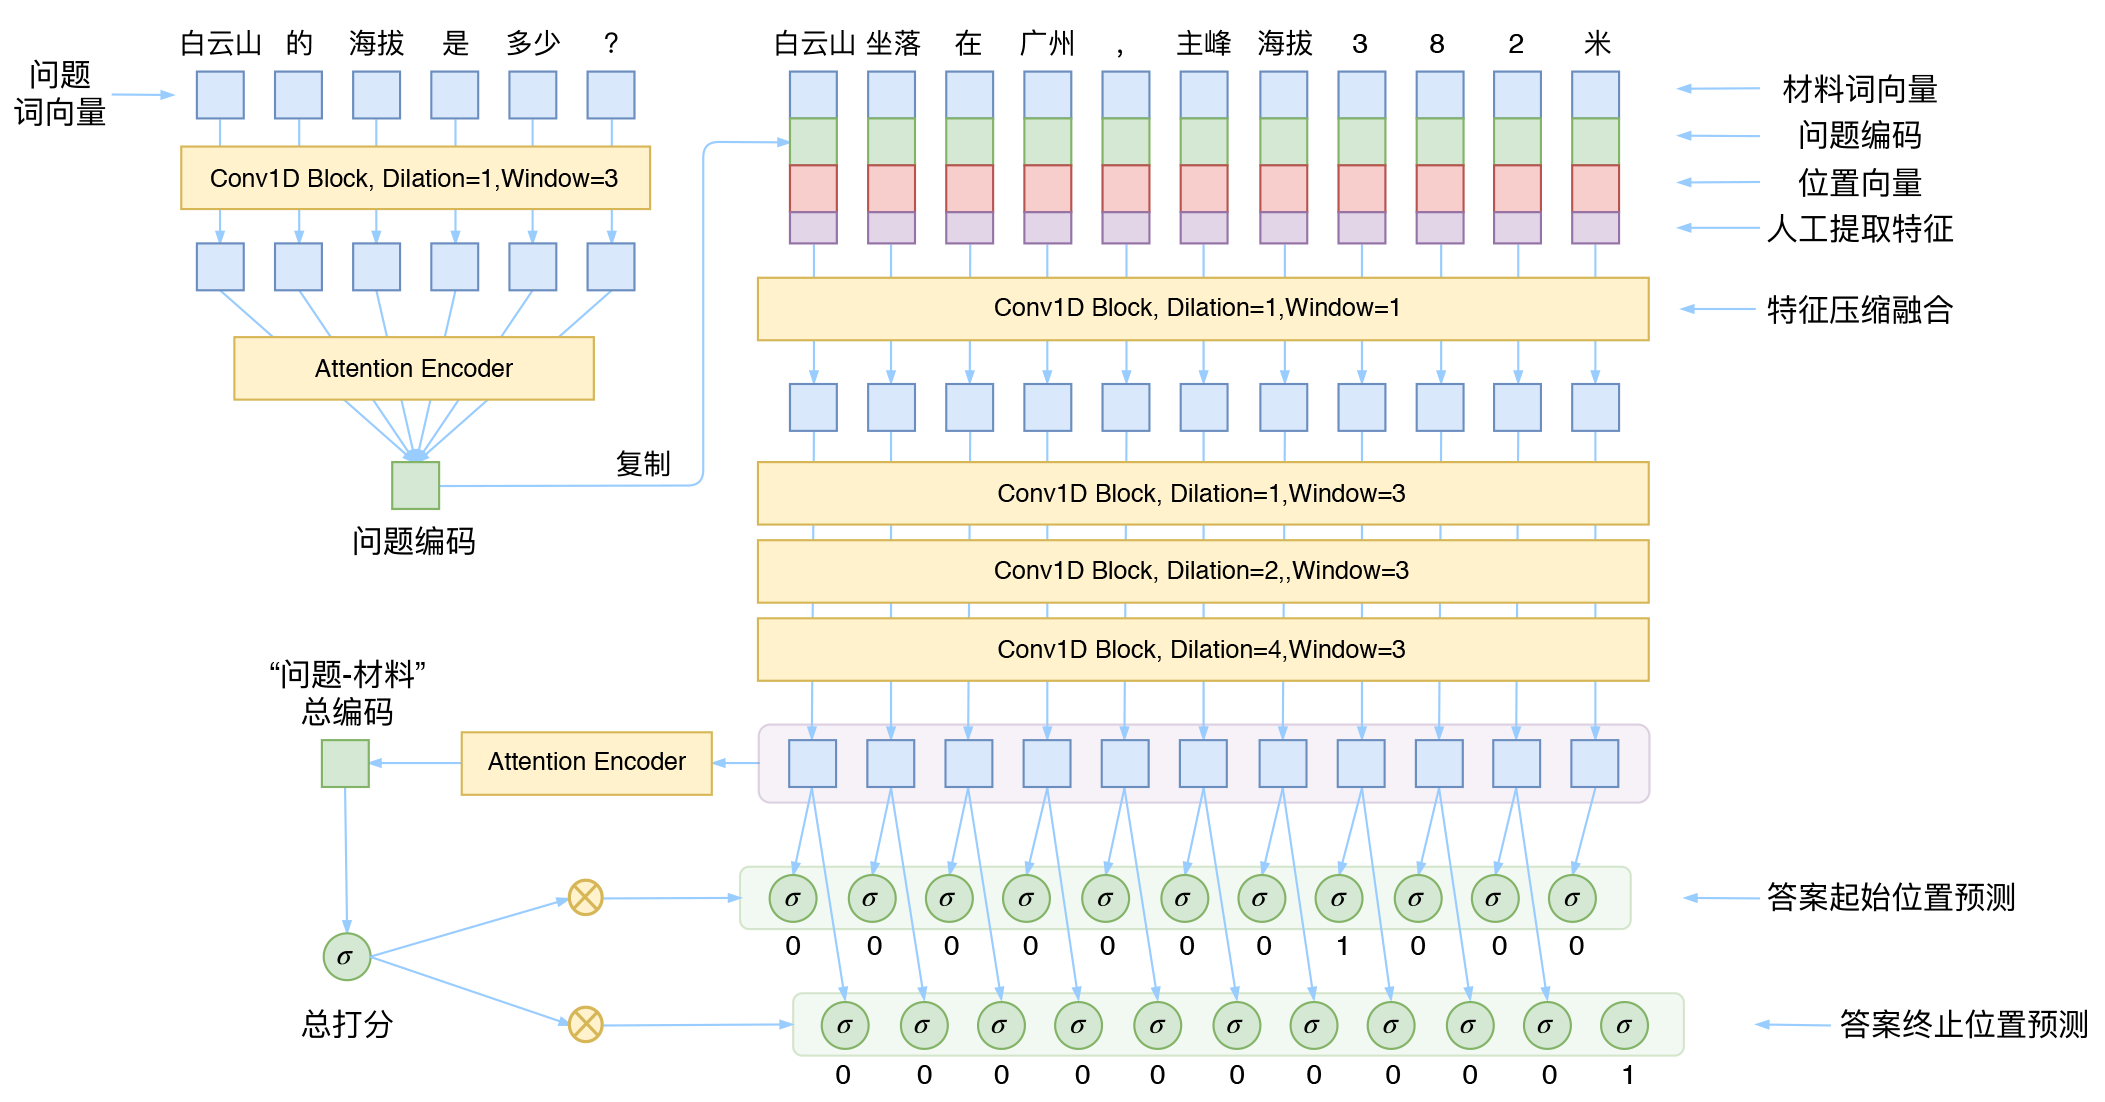The width and height of the screenshot is (2105, 1102).
Task: Click the lower orange multiply circle symbol
Action: point(585,1024)
